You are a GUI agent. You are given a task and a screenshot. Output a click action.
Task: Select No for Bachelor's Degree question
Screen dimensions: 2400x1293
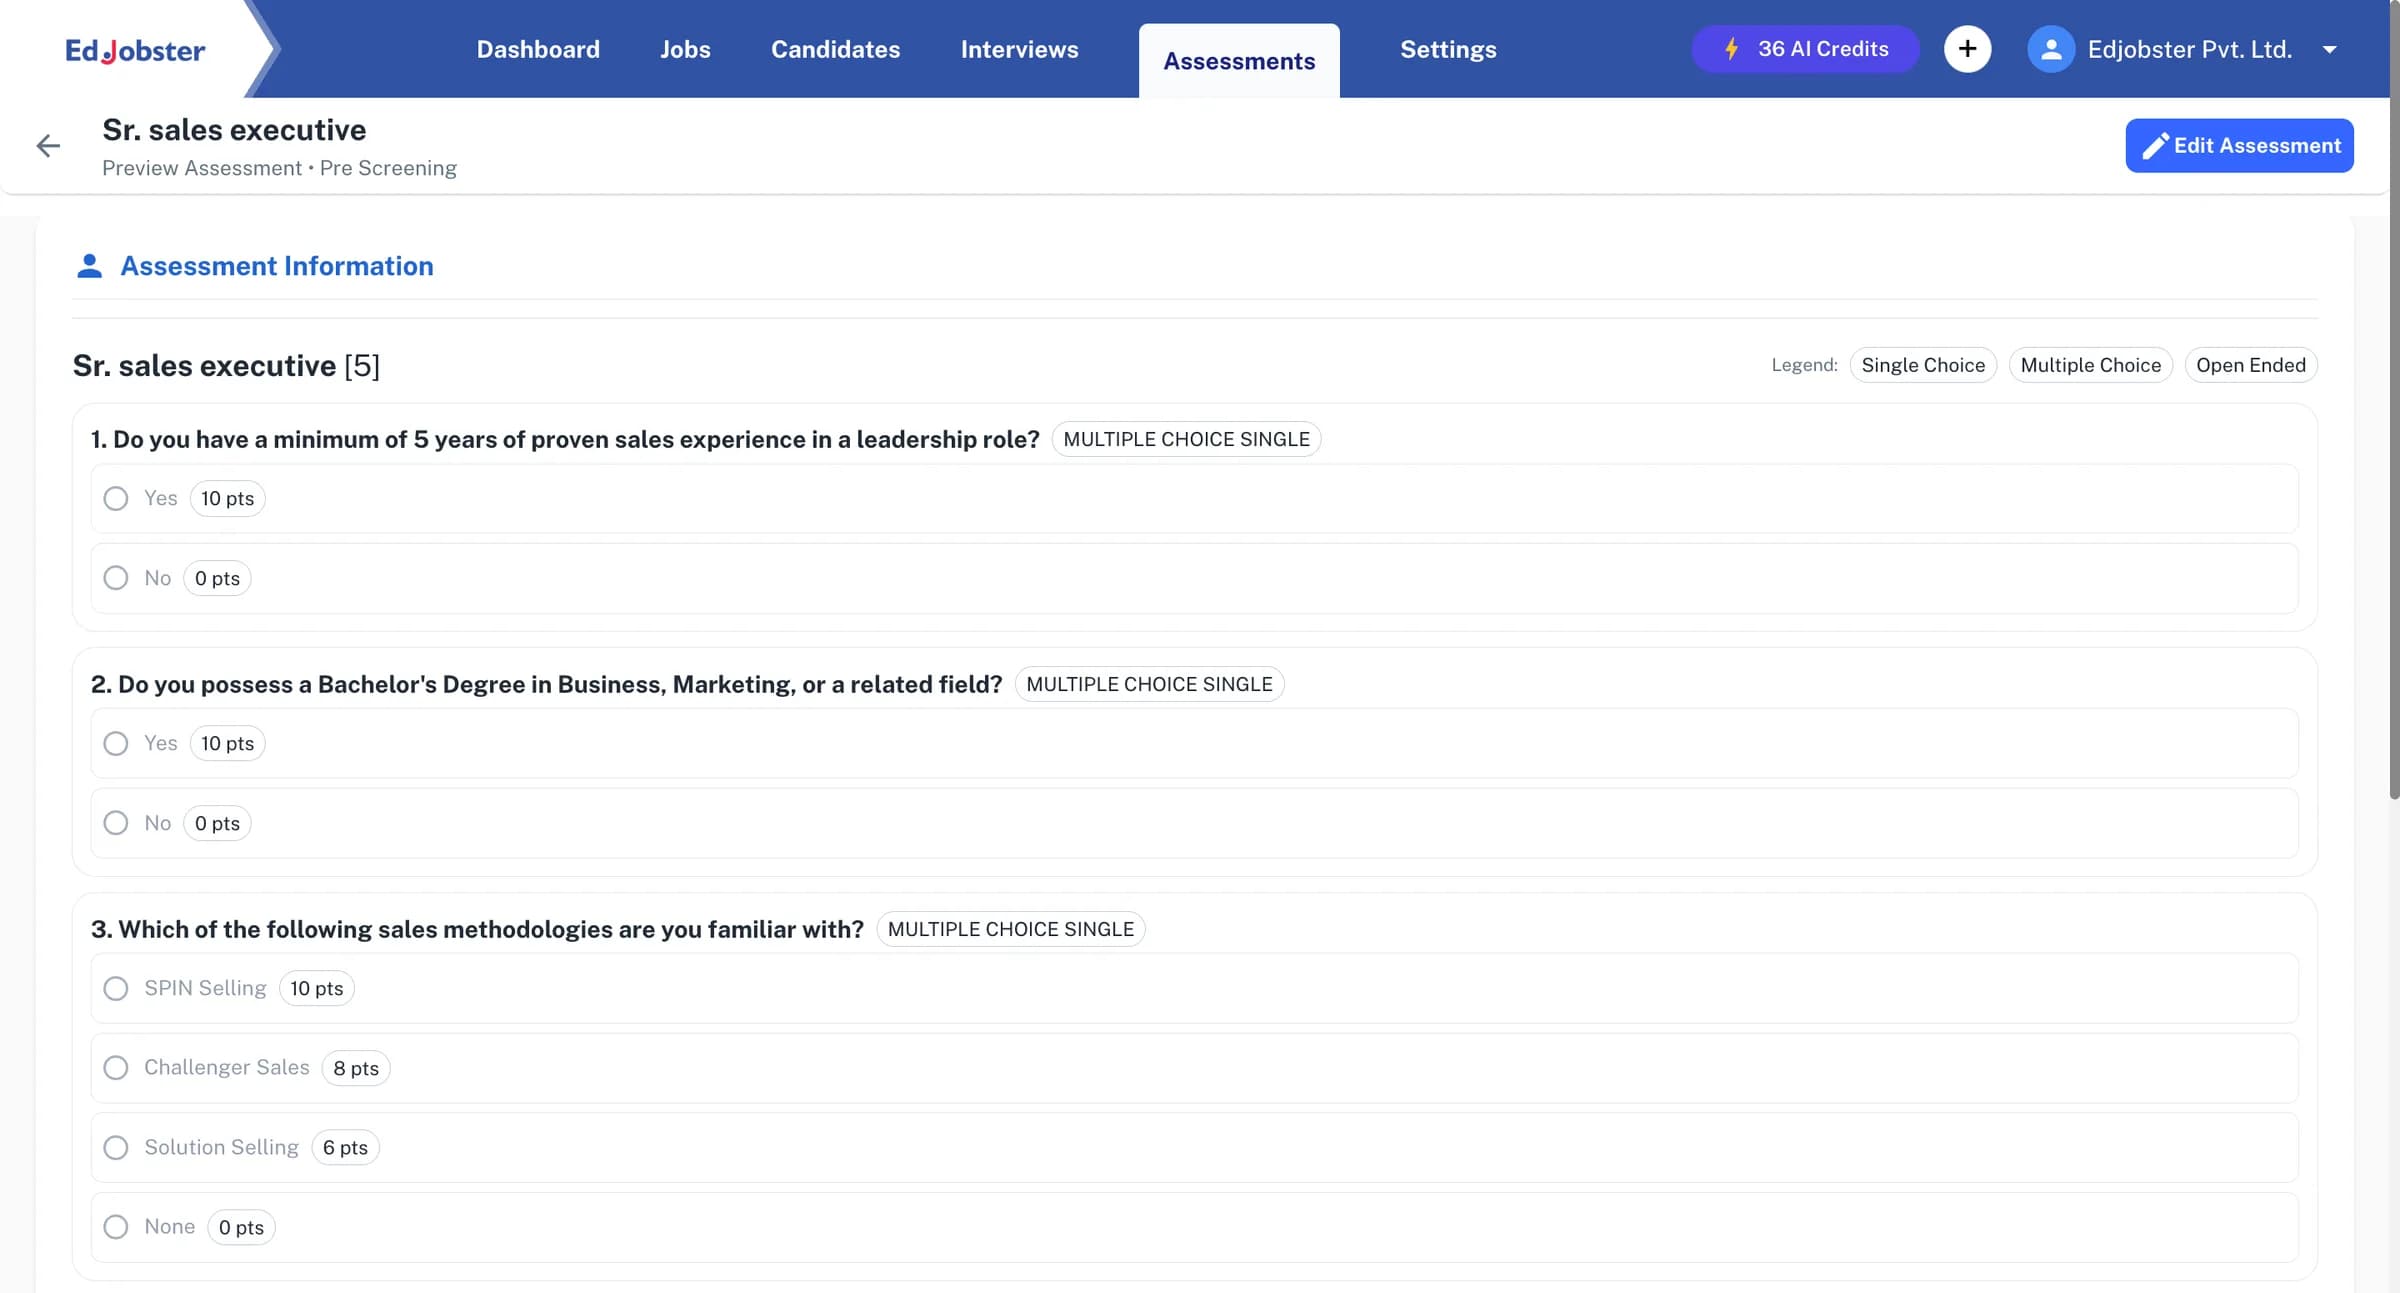coord(116,823)
